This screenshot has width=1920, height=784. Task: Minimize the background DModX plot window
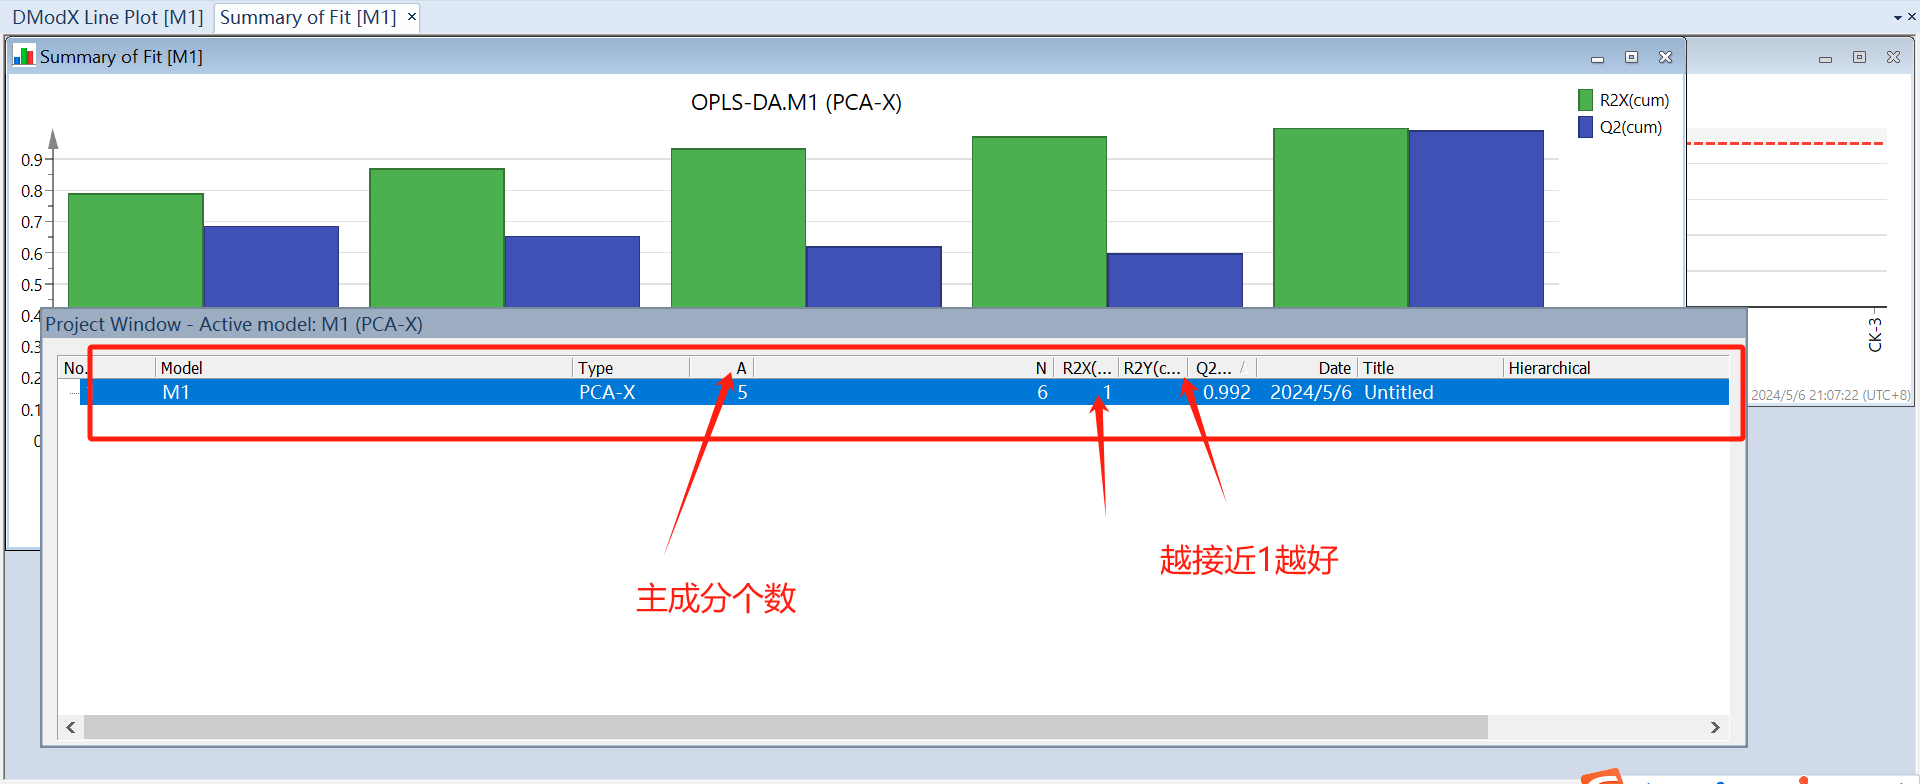(1825, 58)
